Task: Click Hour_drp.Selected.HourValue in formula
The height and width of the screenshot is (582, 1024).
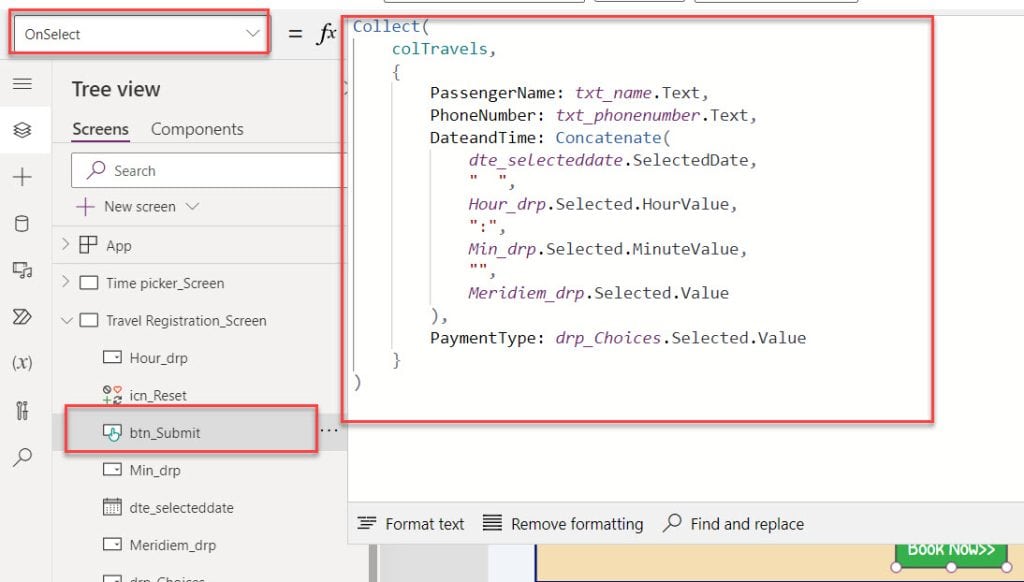Action: point(598,204)
